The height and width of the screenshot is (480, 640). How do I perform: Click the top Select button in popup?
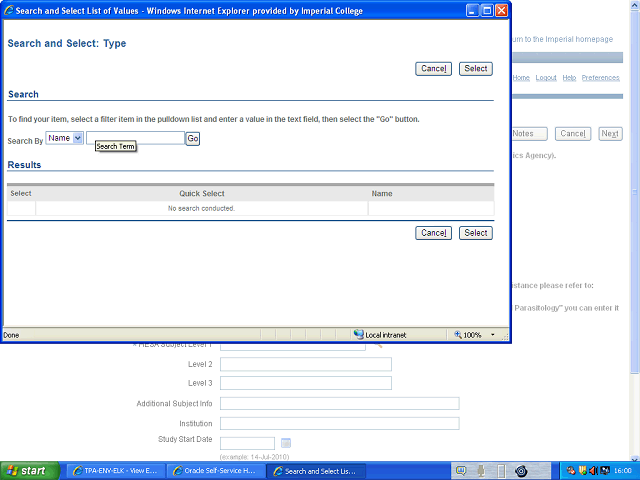(x=476, y=68)
